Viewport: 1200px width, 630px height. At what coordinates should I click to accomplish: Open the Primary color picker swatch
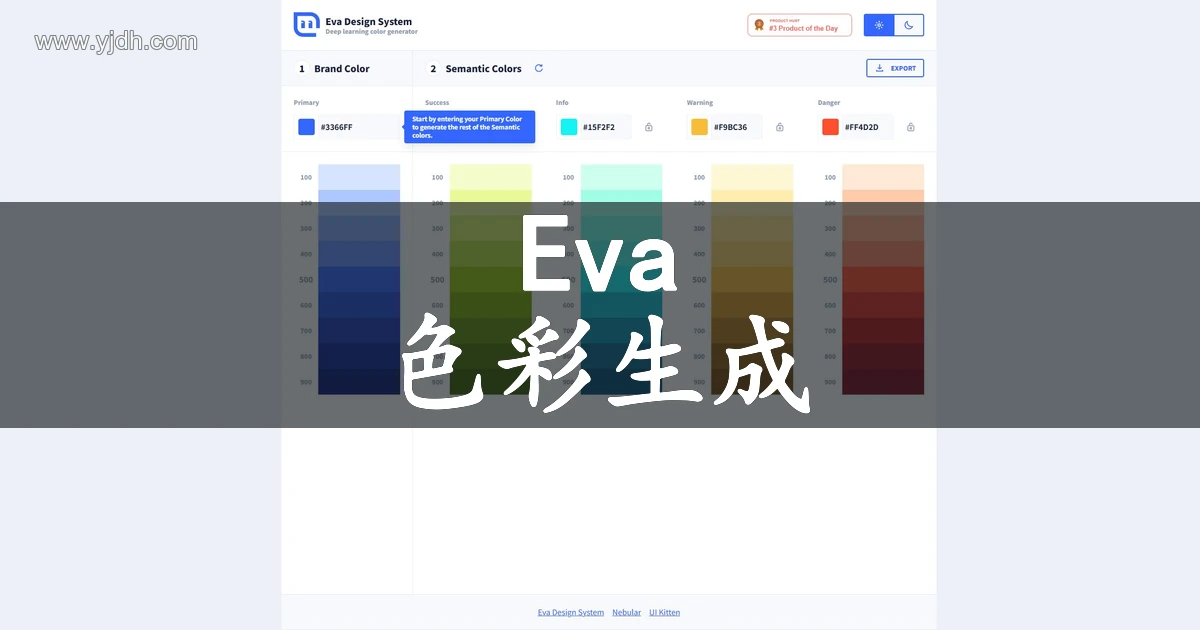tap(306, 127)
